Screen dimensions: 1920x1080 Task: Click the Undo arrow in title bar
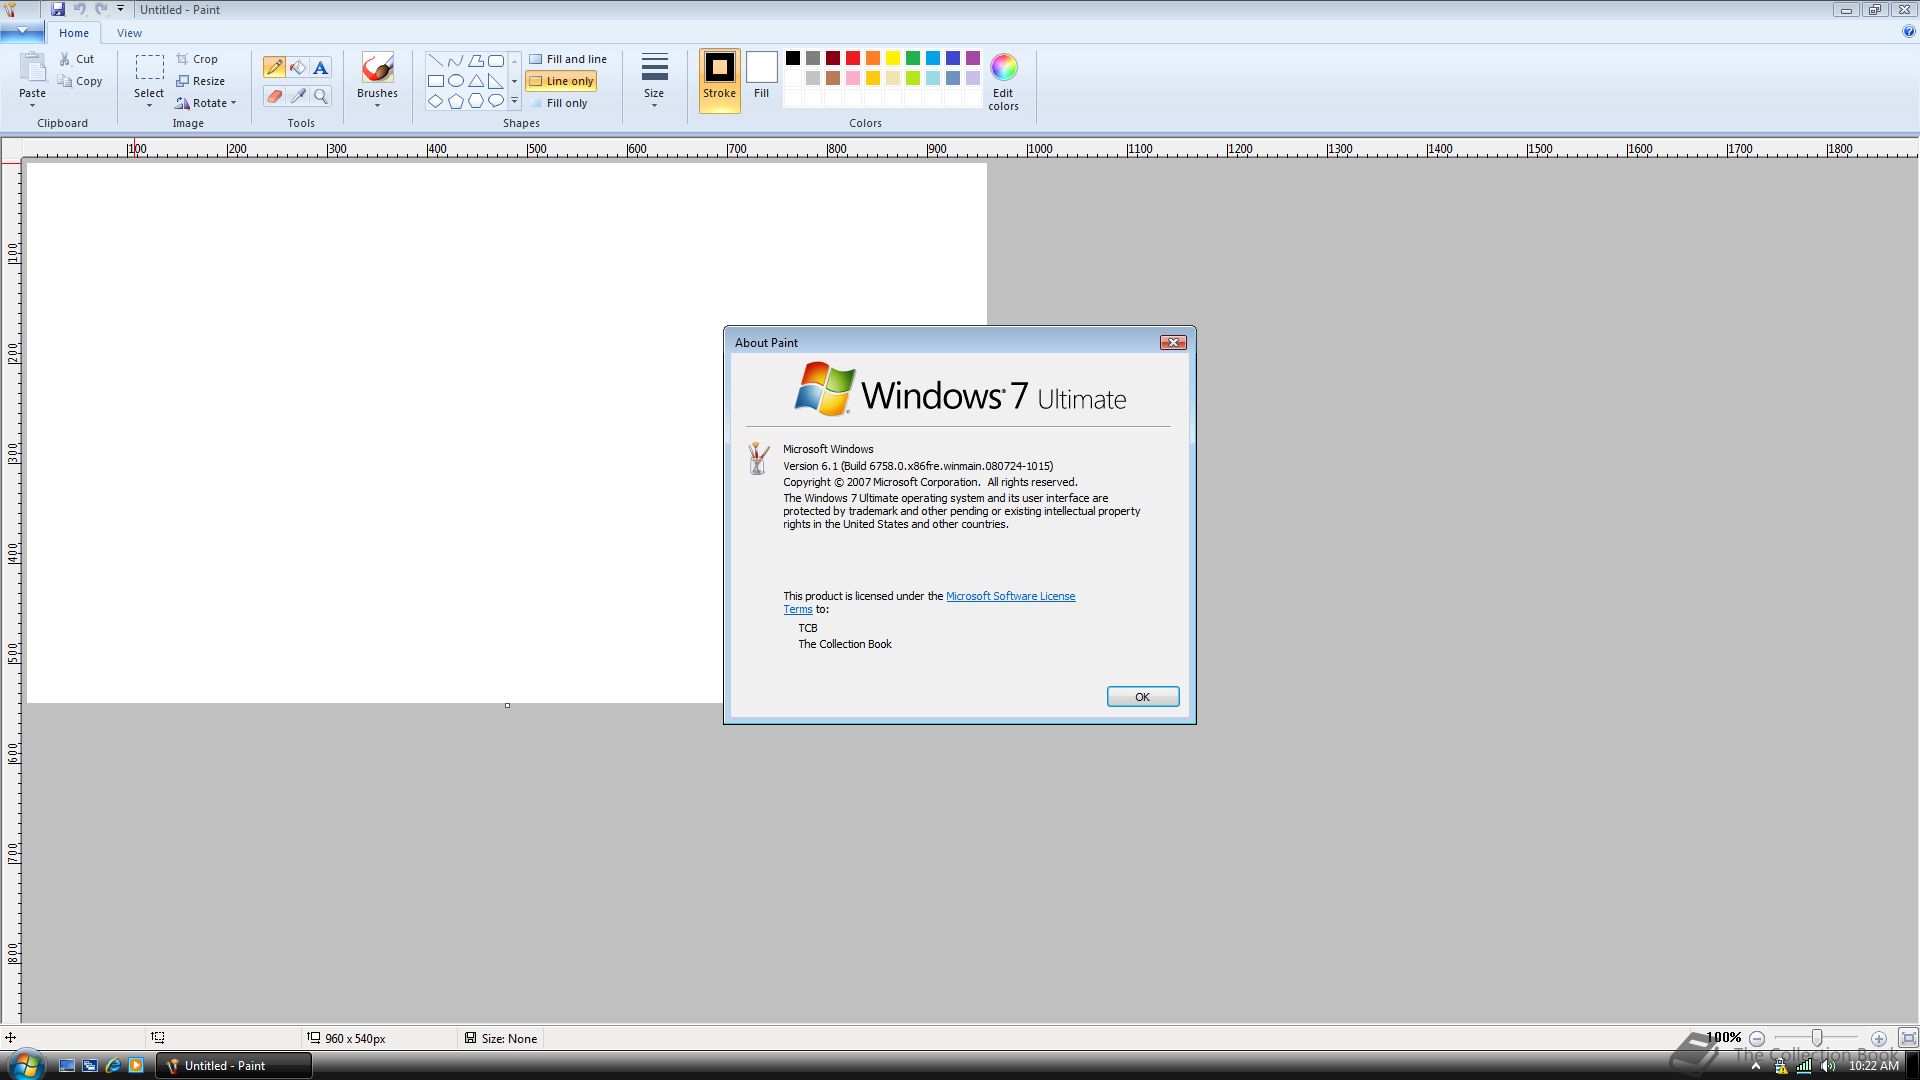point(80,9)
